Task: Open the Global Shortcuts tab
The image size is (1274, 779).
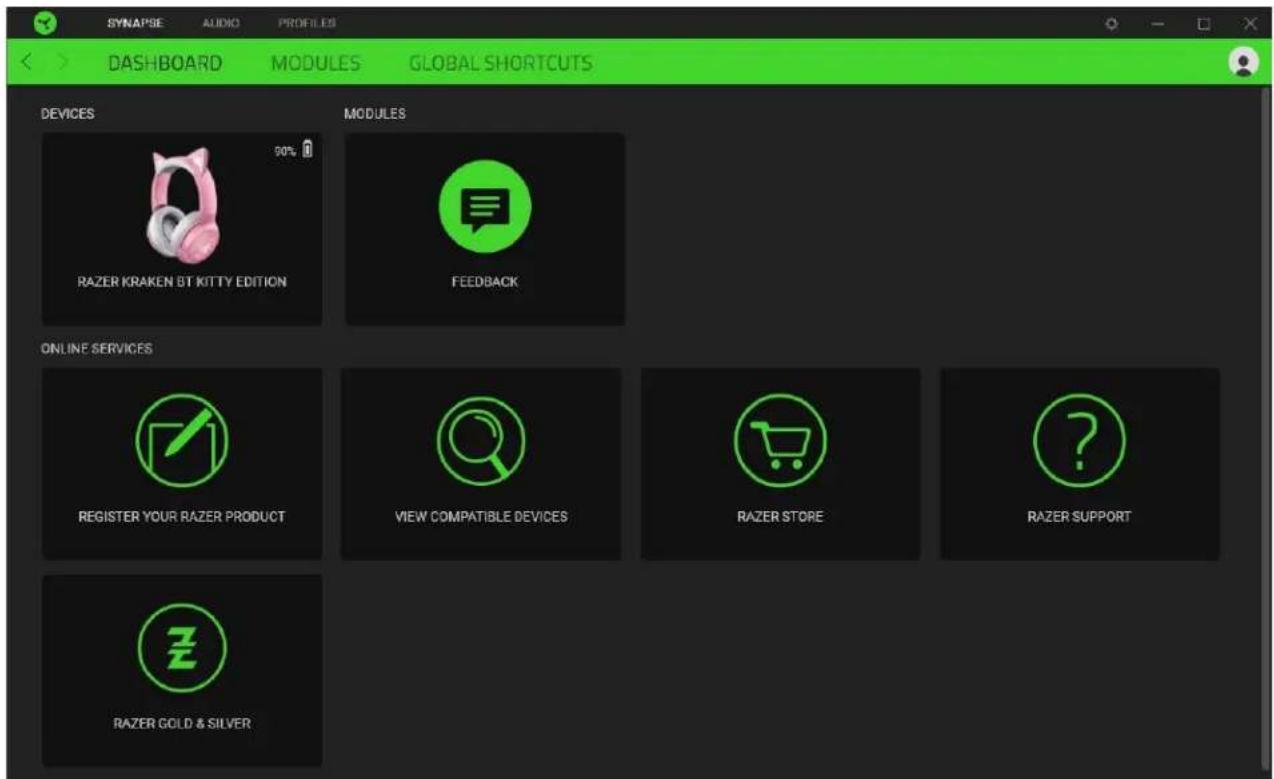Action: [500, 64]
